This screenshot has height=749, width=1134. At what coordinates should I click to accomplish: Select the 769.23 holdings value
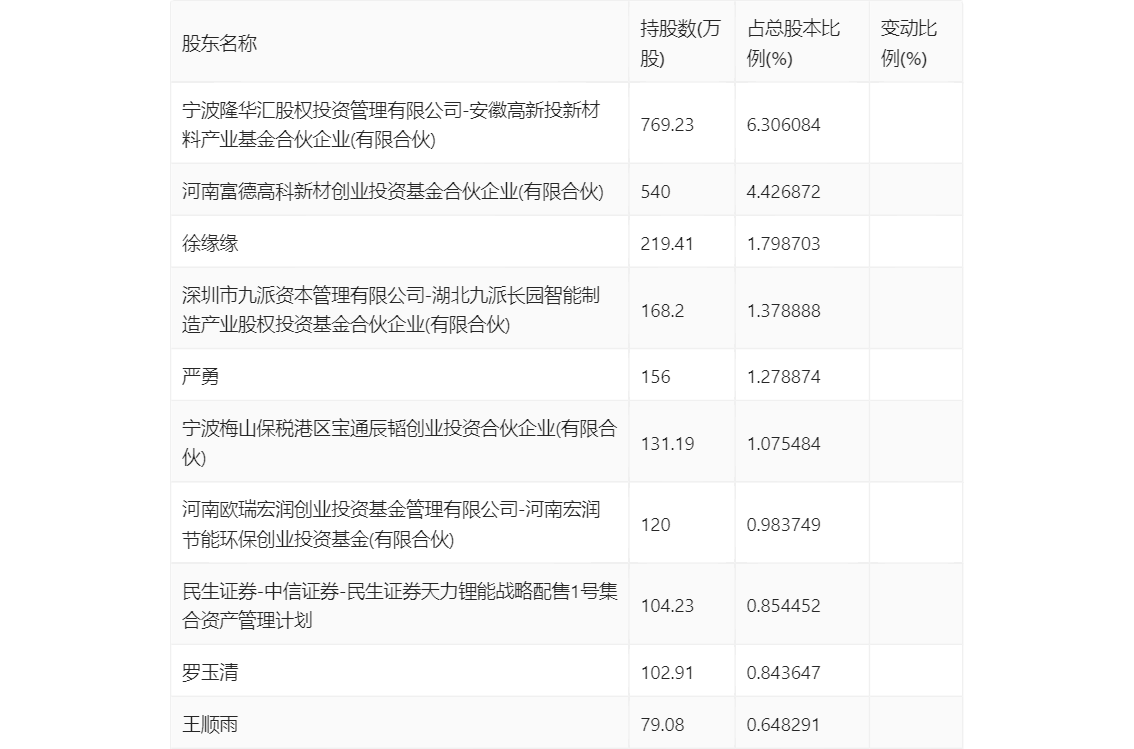pos(667,125)
